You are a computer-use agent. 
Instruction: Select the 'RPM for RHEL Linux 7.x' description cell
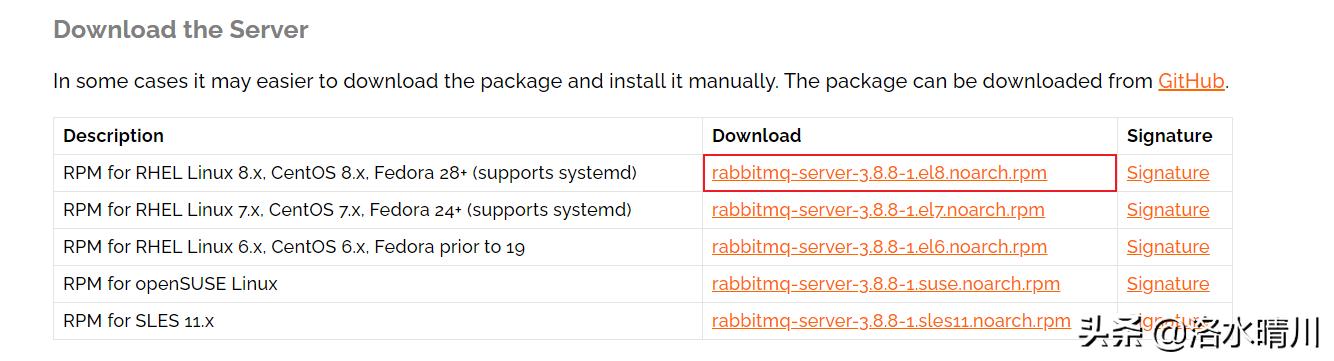pos(378,210)
